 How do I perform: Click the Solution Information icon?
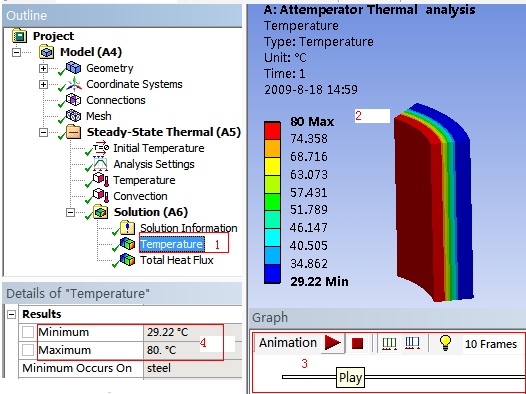[127, 228]
